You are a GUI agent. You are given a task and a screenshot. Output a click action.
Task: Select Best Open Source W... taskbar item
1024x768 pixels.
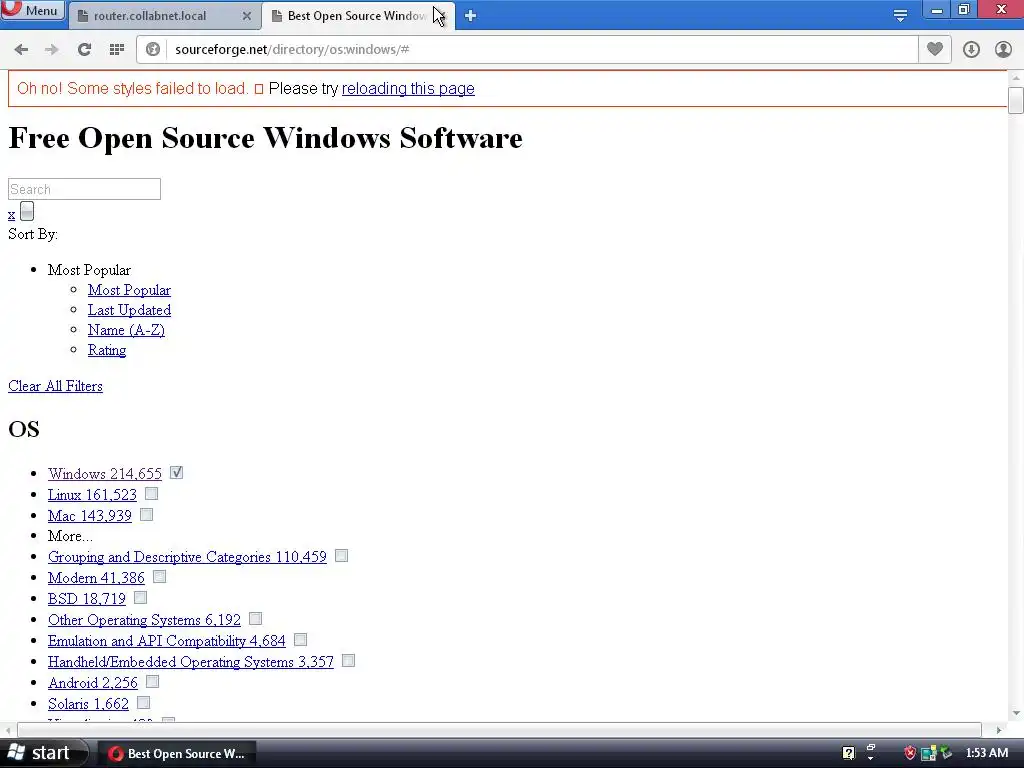point(177,754)
